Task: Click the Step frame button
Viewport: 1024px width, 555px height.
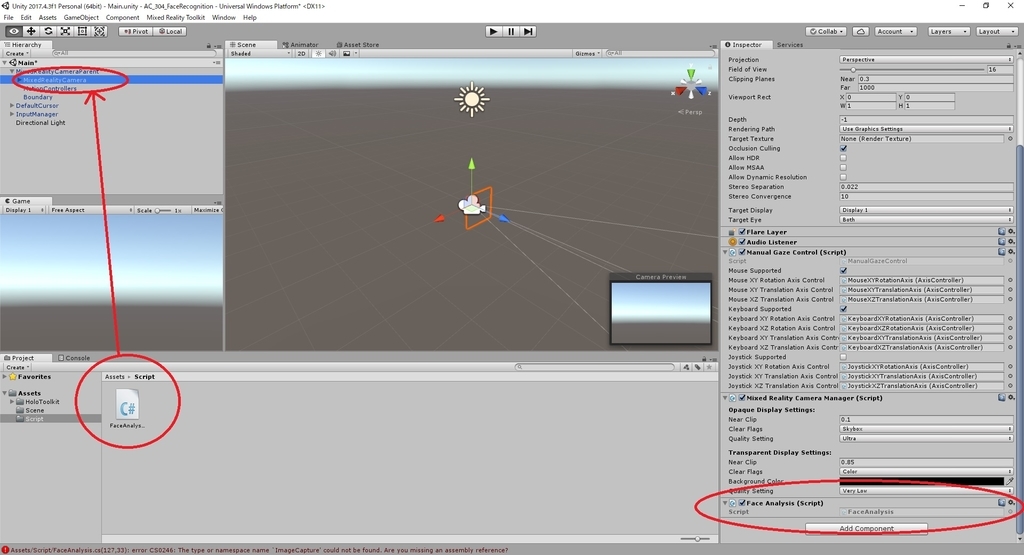Action: 528,31
